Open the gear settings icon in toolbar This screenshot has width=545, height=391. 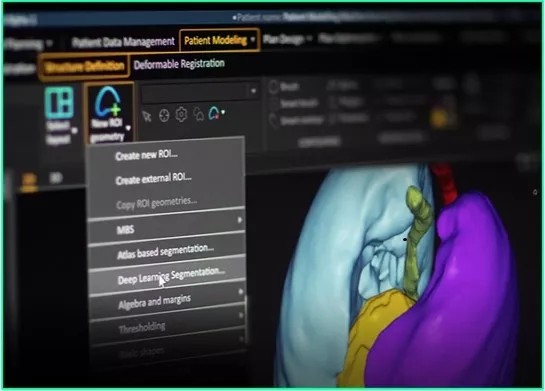(181, 114)
